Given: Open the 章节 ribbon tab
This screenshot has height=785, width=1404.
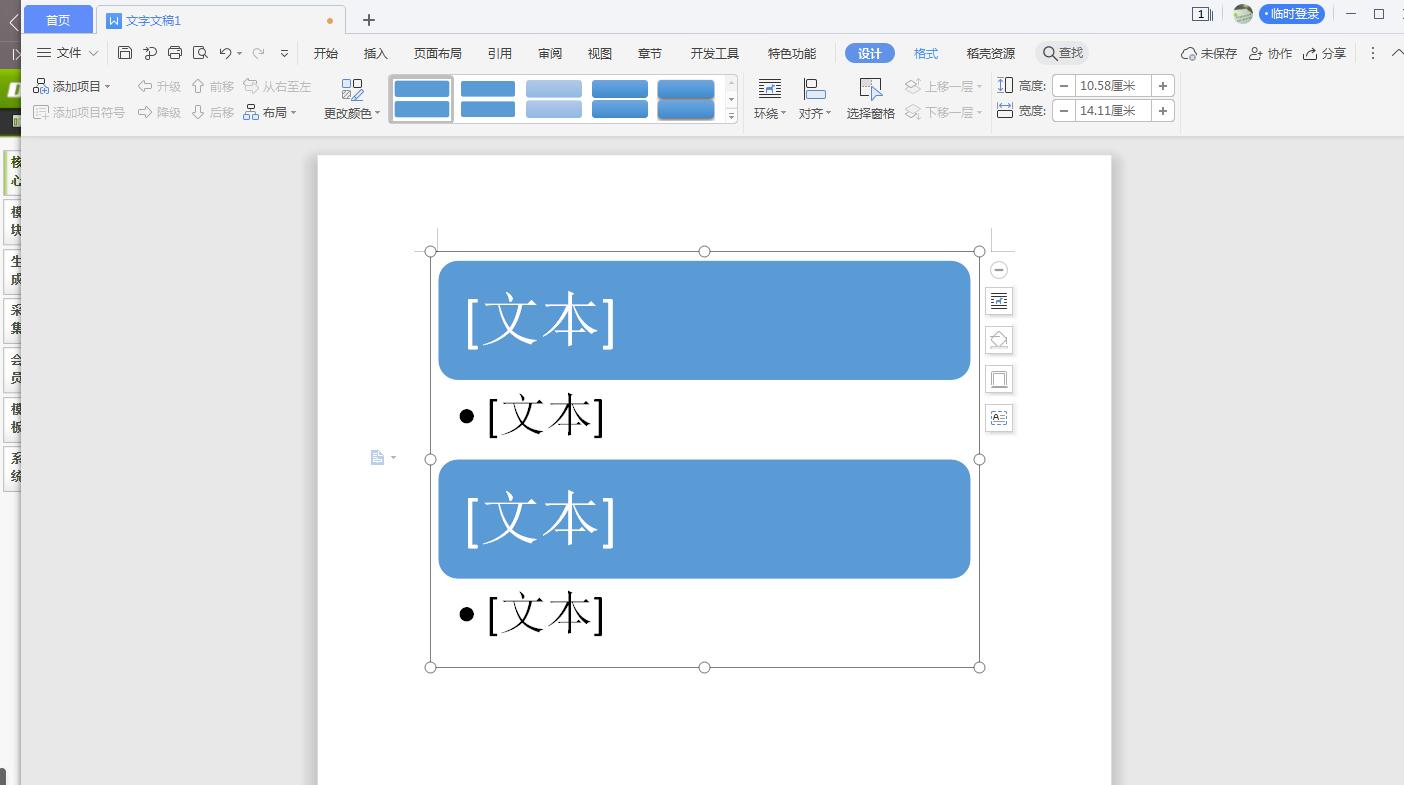Looking at the screenshot, I should click(650, 54).
